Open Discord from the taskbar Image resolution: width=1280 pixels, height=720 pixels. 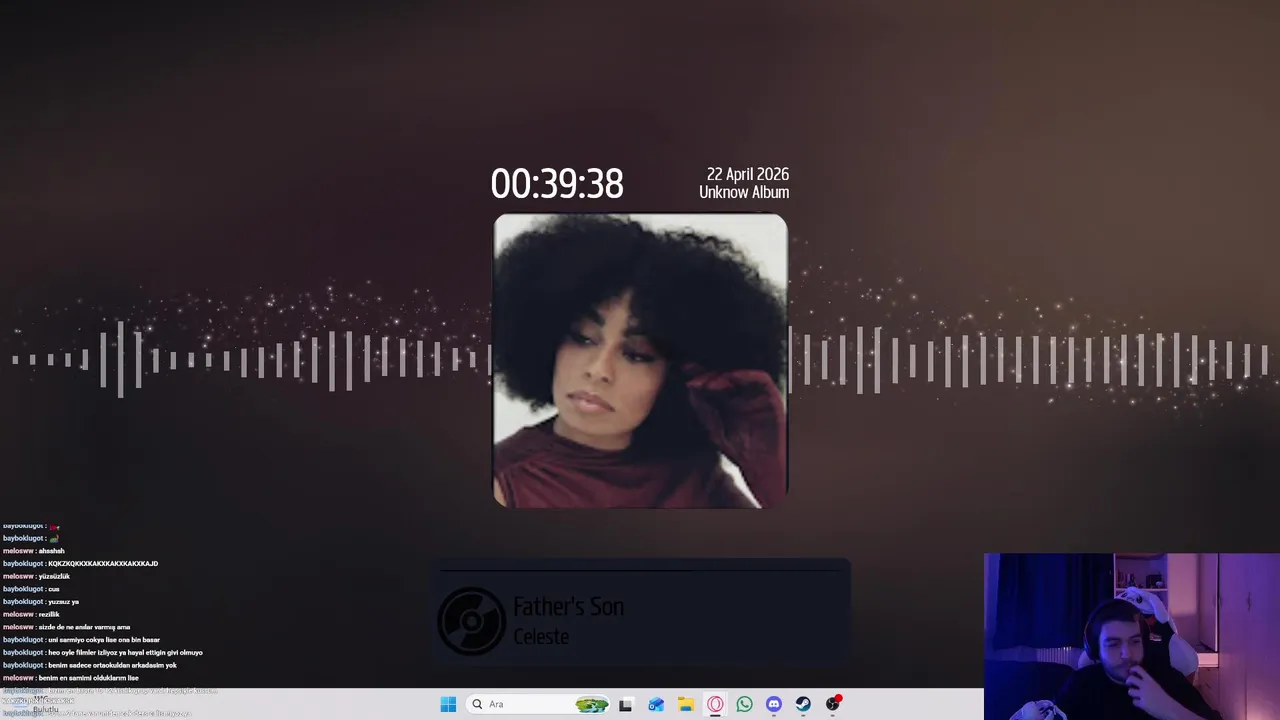773,704
